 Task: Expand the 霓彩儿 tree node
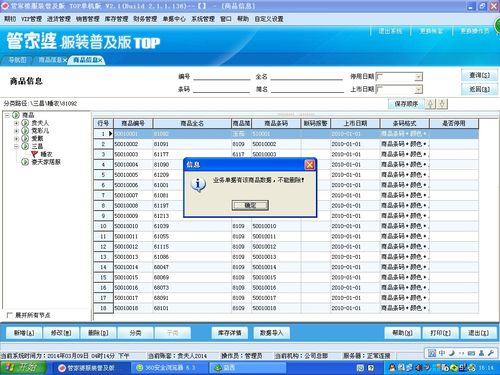click(16, 131)
